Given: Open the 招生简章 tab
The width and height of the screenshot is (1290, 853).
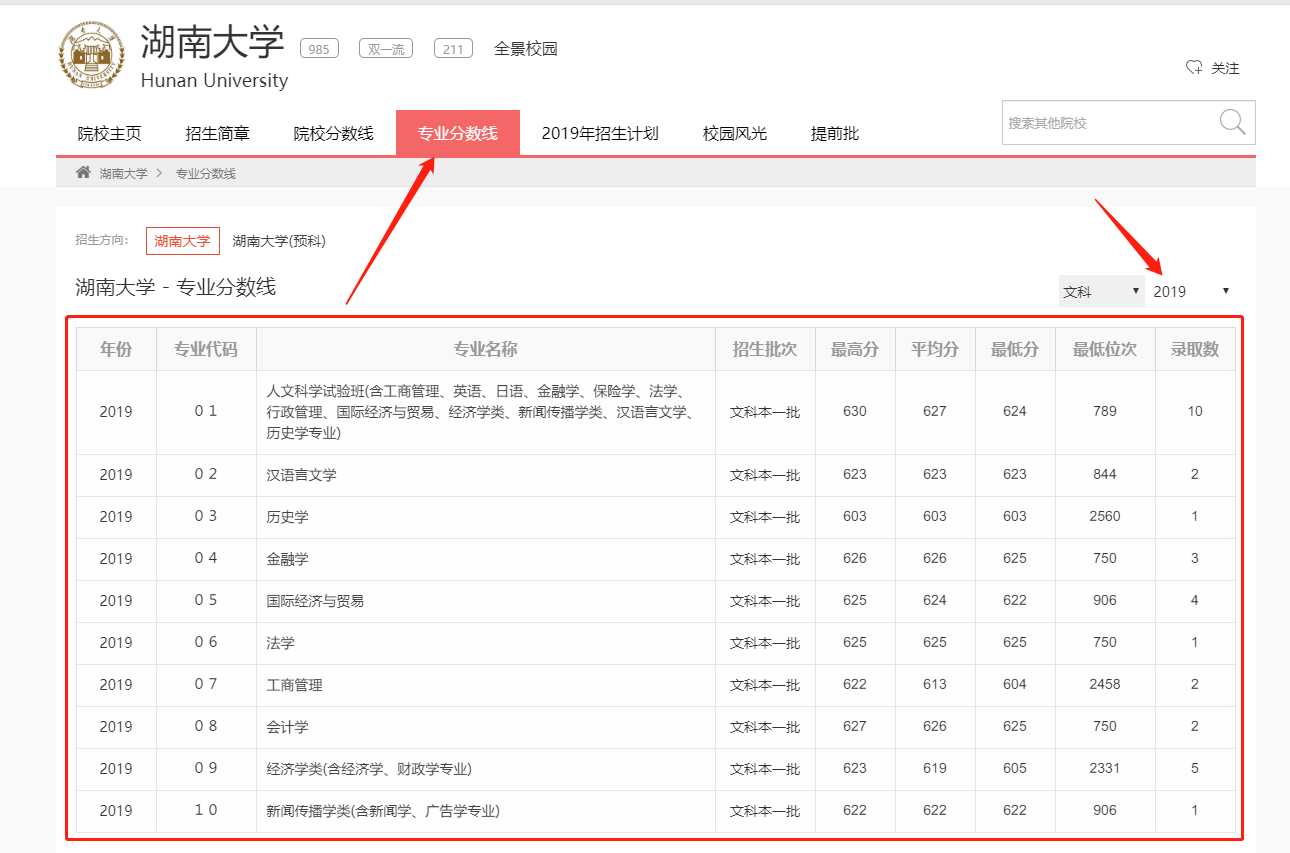Looking at the screenshot, I should tap(218, 133).
